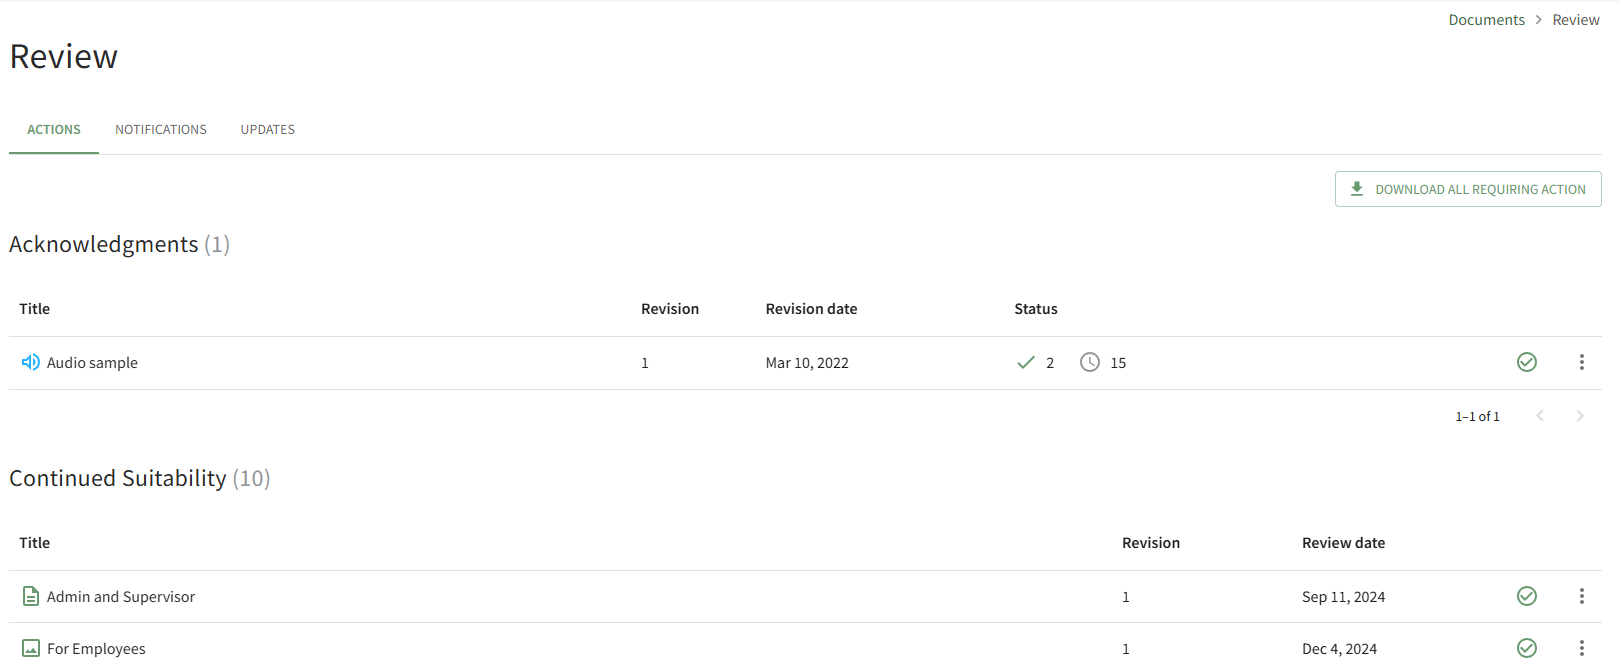The image size is (1619, 670).
Task: Select the Actions tab
Action: [54, 130]
